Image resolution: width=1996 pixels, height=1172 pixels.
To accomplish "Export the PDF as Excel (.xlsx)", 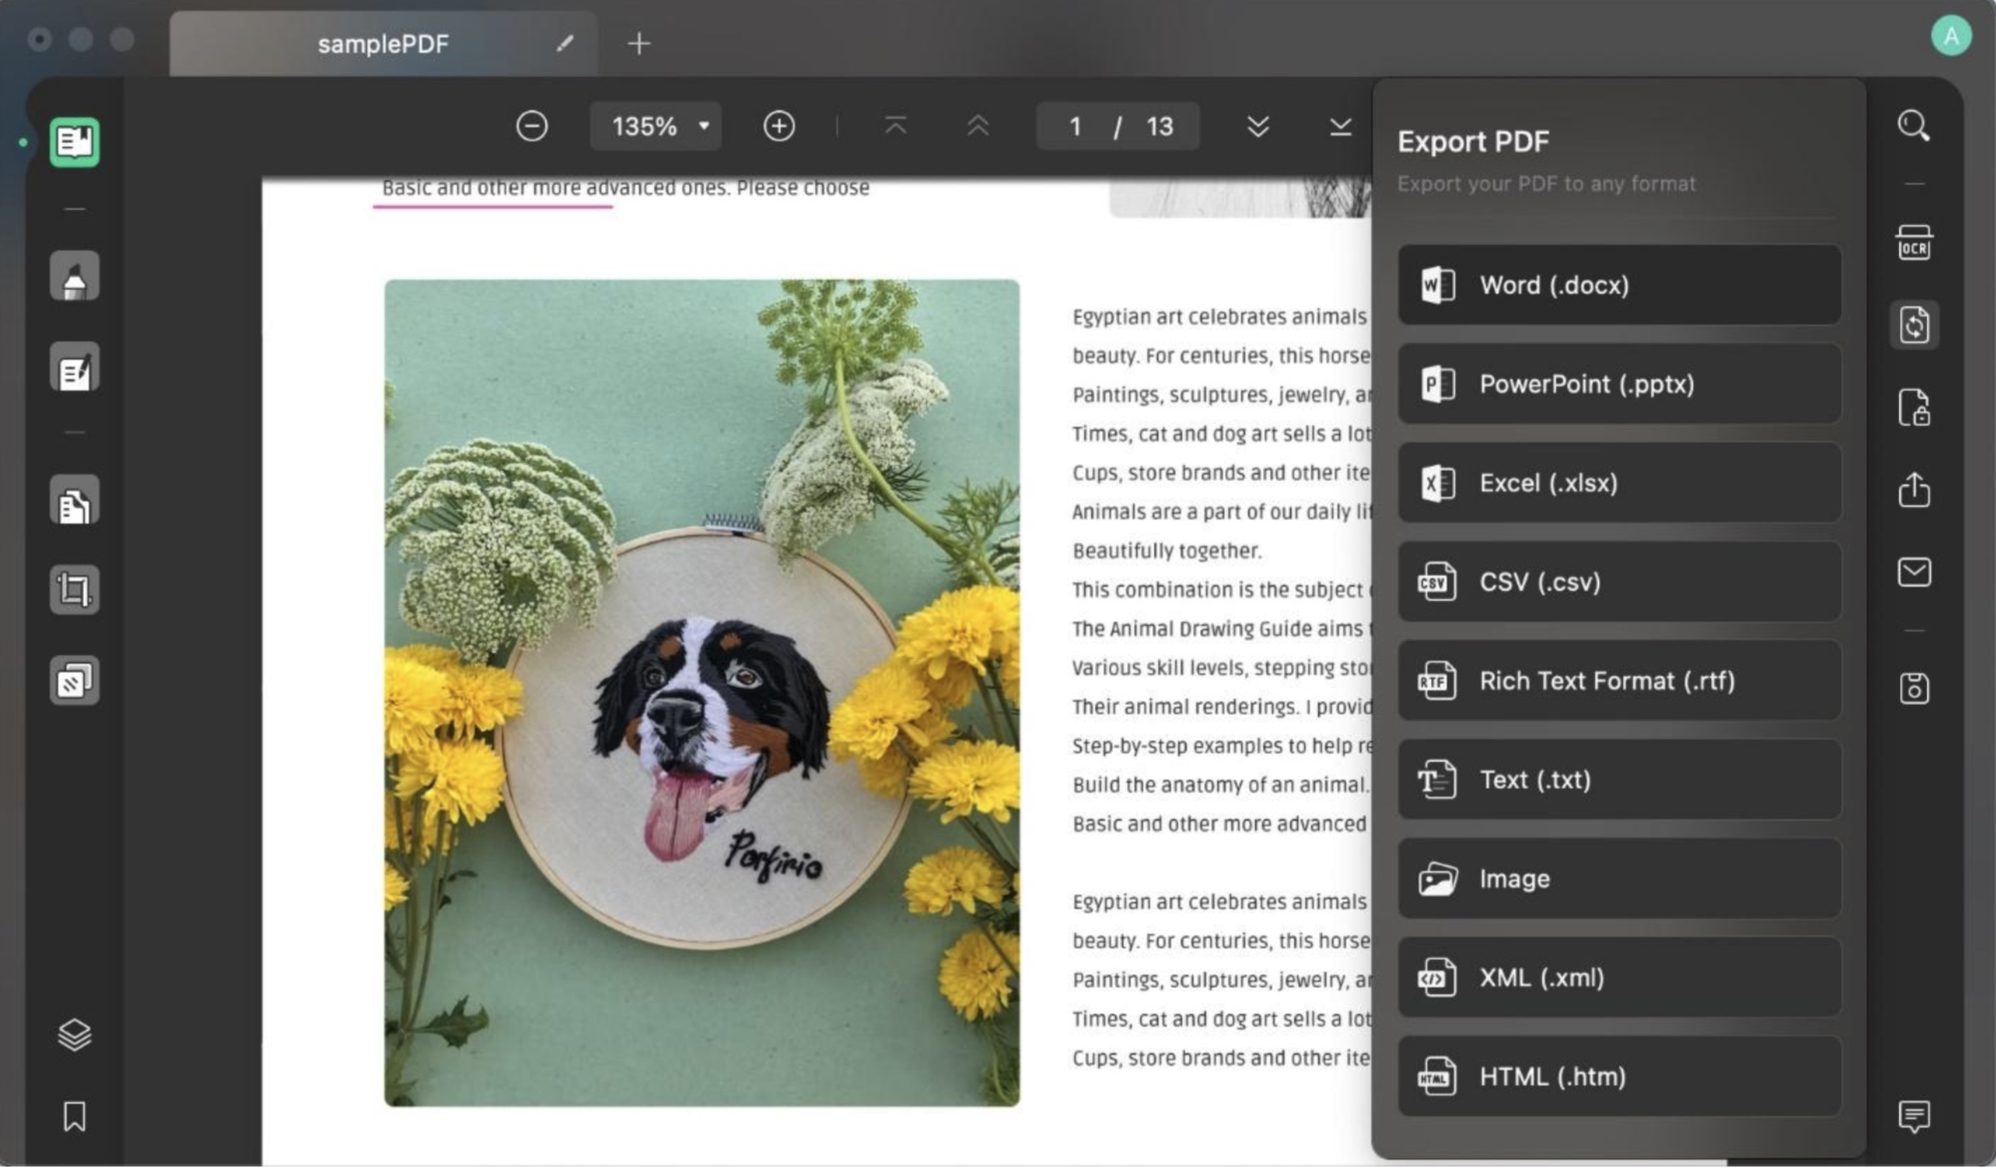I will pos(1618,482).
